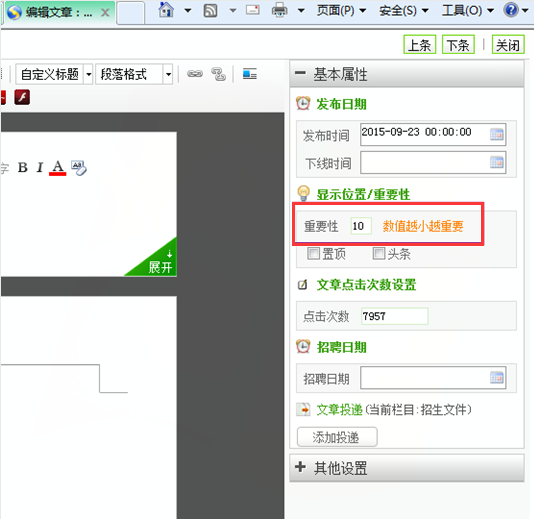The height and width of the screenshot is (519, 534).
Task: Insert a hyperlink with the link icon
Action: pyautogui.click(x=195, y=74)
